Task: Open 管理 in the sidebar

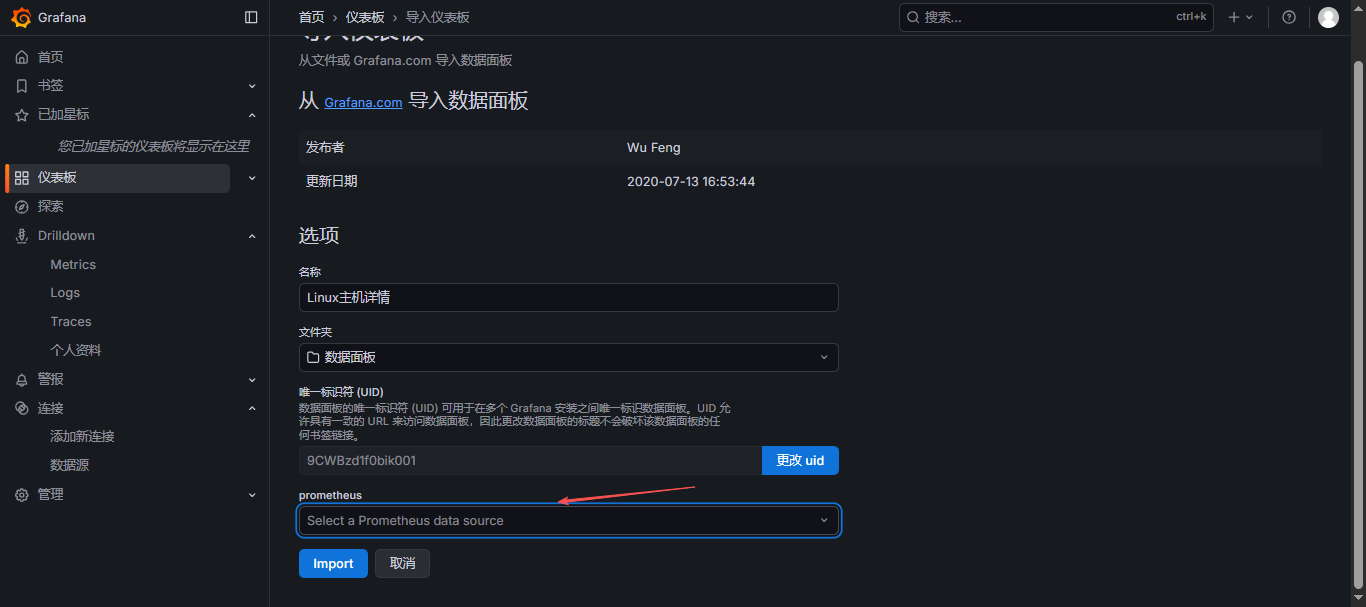Action: click(51, 495)
